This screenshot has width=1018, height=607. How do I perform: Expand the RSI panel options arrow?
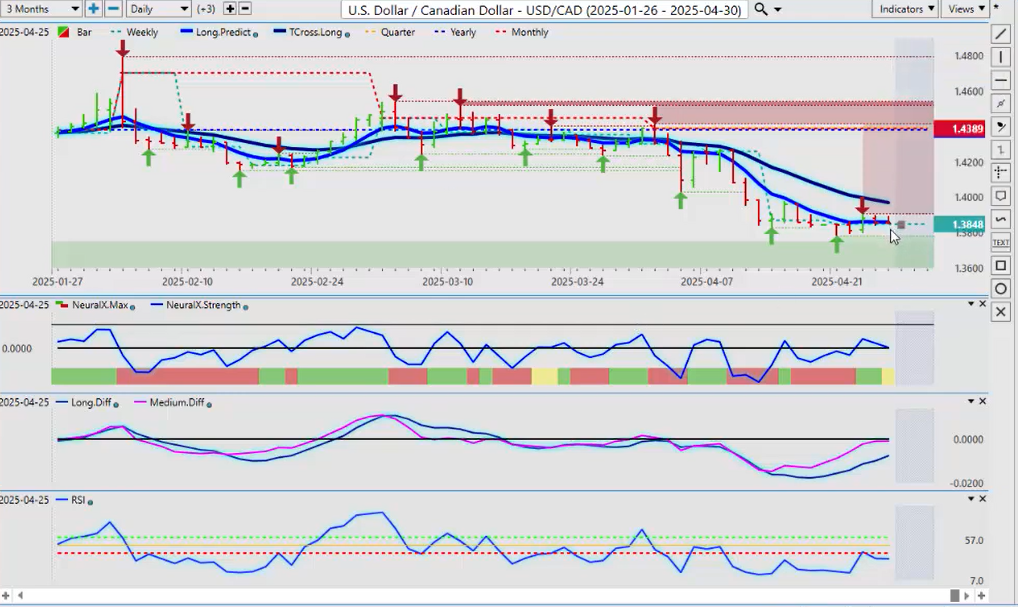pos(969,498)
